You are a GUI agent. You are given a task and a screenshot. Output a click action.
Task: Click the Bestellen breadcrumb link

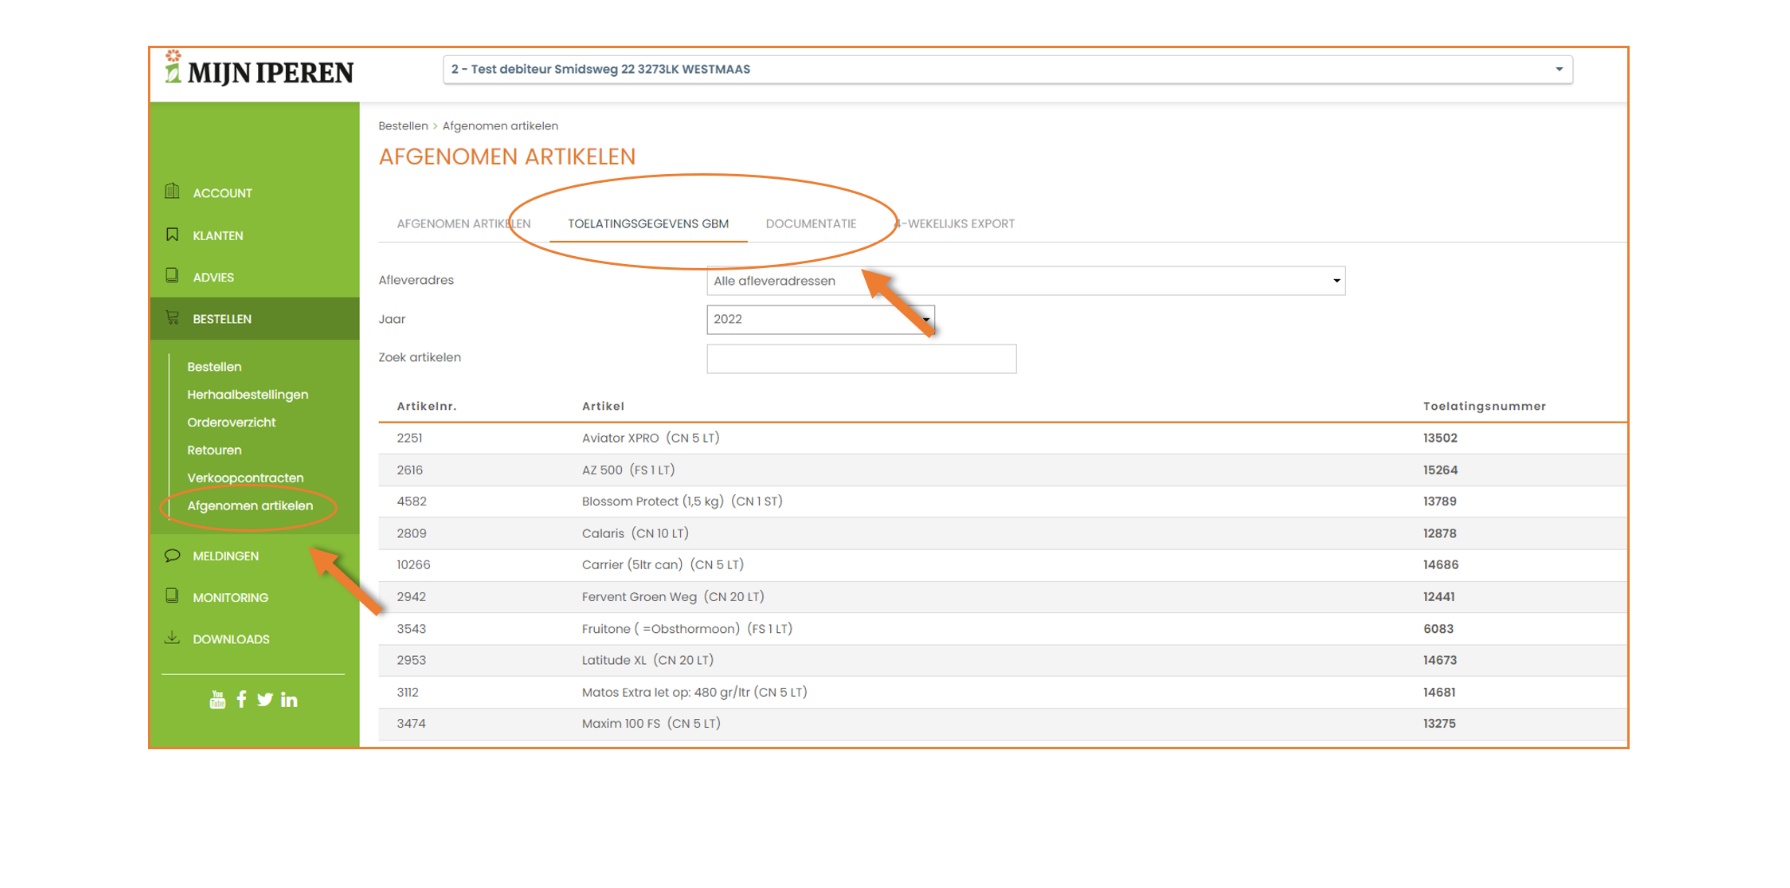coord(403,126)
